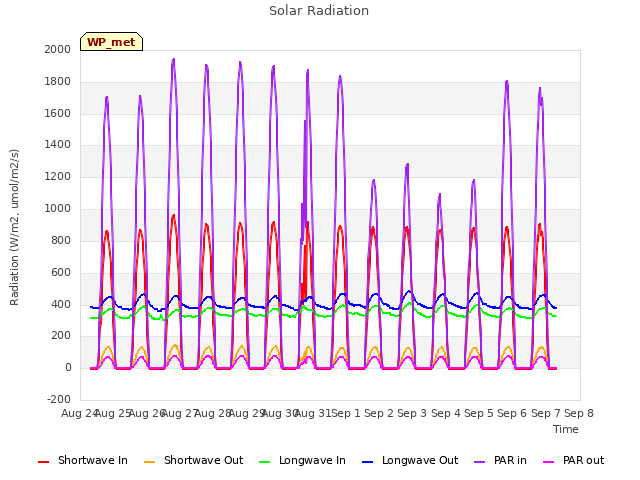640x480 pixels.
Task: Click the red Shortwave In color marker
Action: [43, 462]
